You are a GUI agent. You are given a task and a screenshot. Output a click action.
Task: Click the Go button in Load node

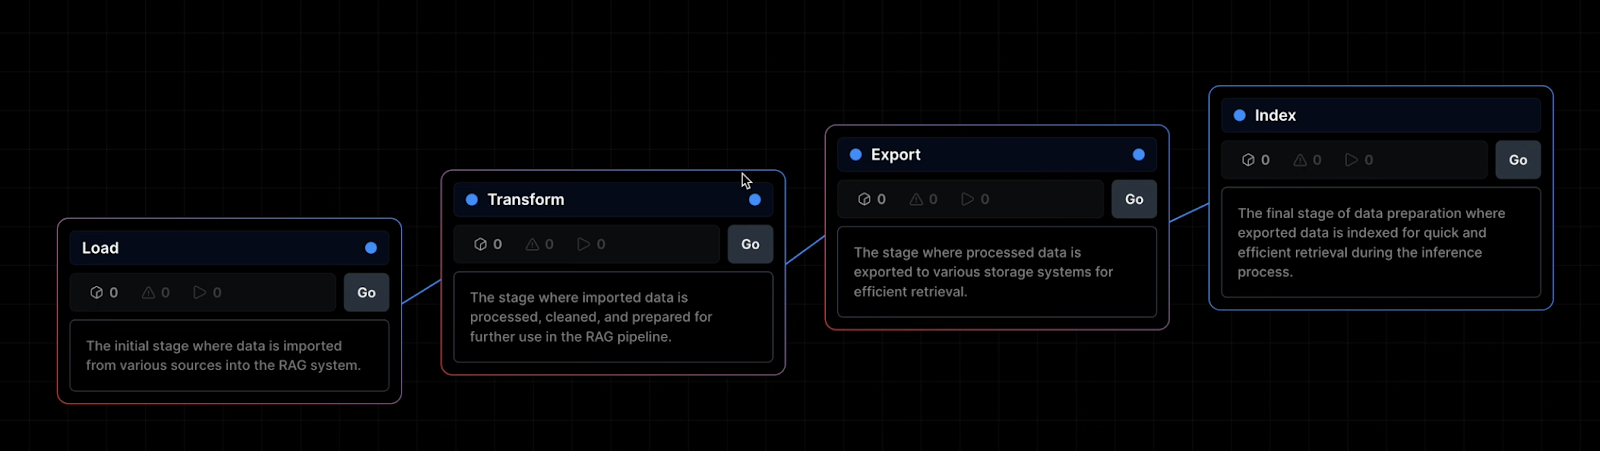coord(366,293)
